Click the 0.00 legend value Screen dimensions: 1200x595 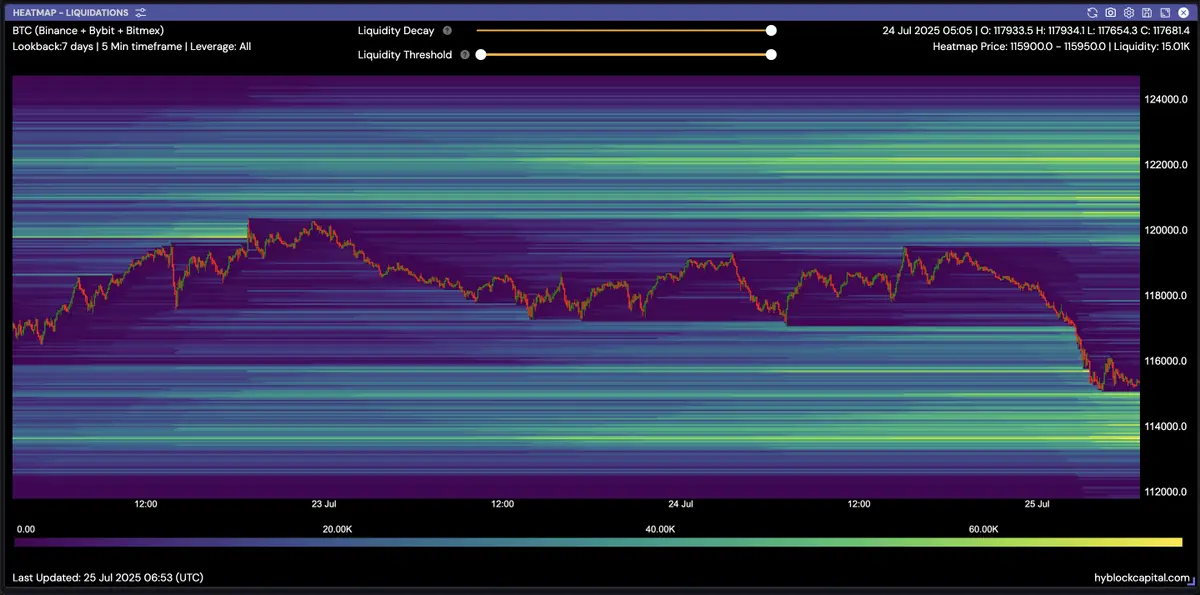(x=26, y=528)
